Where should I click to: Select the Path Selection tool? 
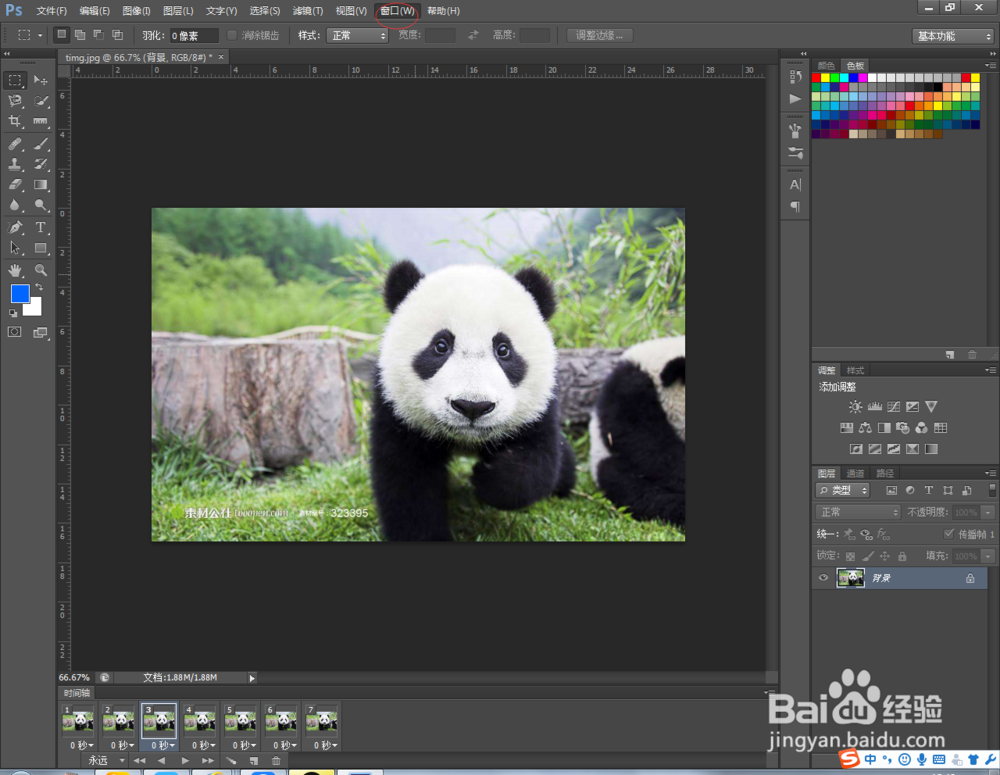pyautogui.click(x=15, y=247)
